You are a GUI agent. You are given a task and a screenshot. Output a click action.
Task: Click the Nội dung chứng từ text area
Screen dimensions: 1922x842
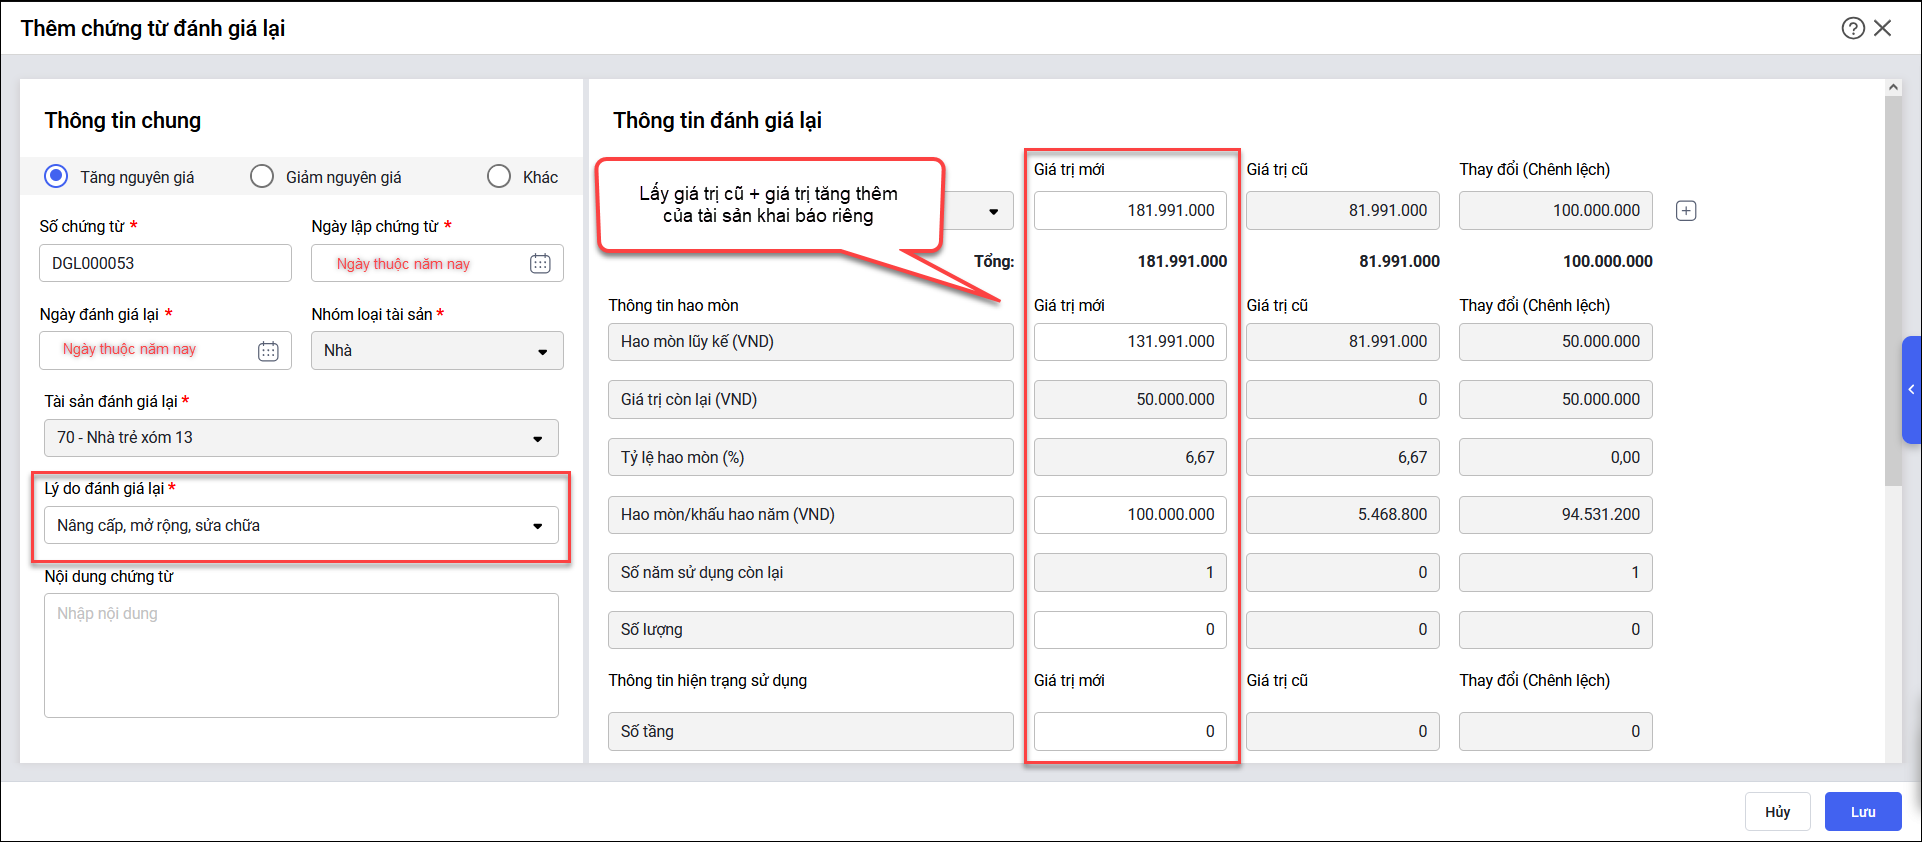pyautogui.click(x=301, y=655)
